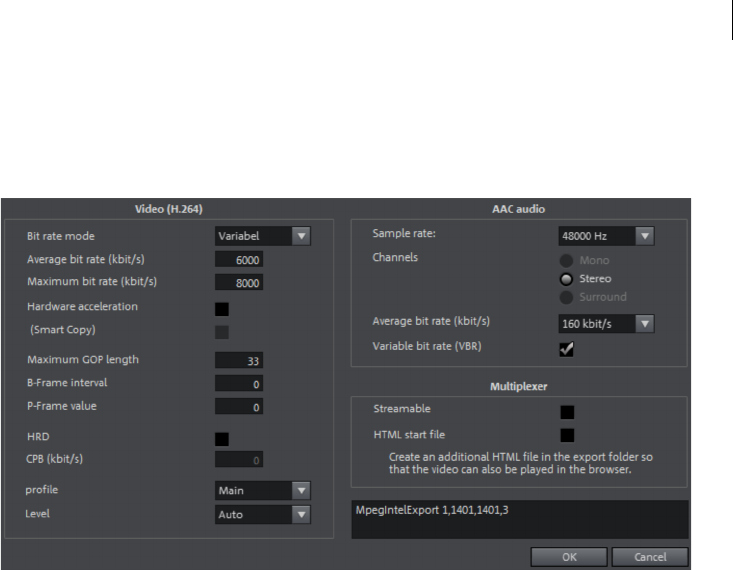Click the Video (H.264) section heading
733x570 pixels.
coord(169,209)
